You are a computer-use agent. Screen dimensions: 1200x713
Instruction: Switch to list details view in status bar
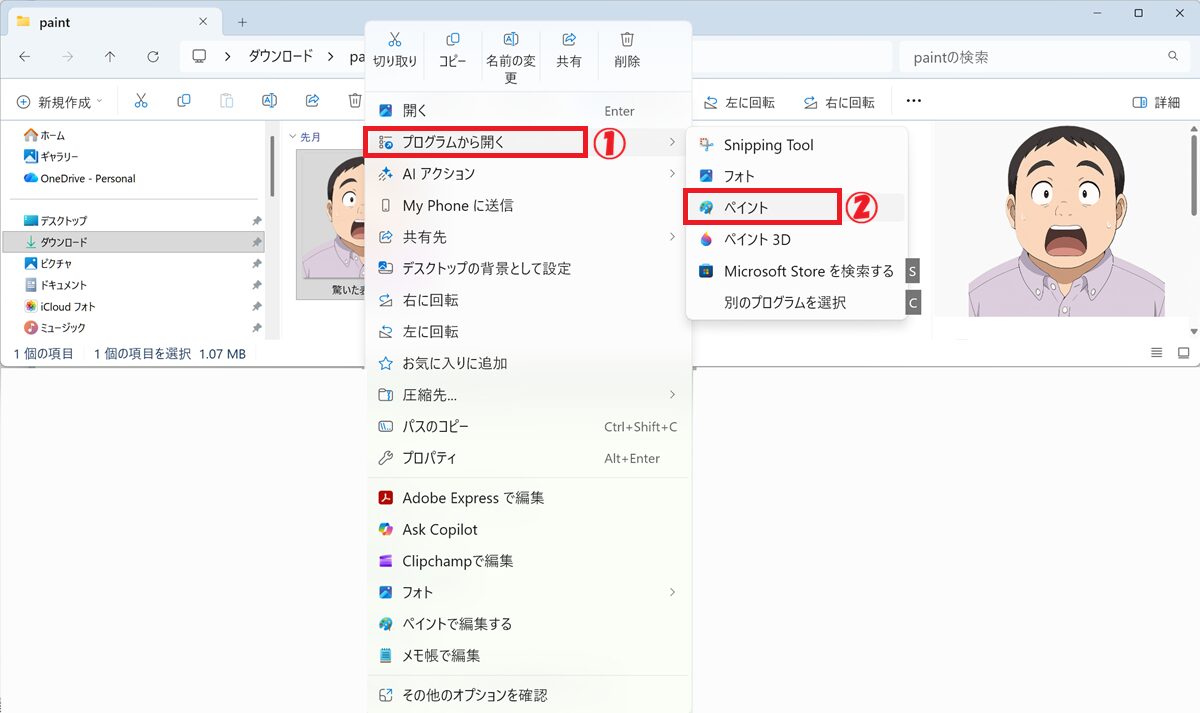pyautogui.click(x=1156, y=353)
